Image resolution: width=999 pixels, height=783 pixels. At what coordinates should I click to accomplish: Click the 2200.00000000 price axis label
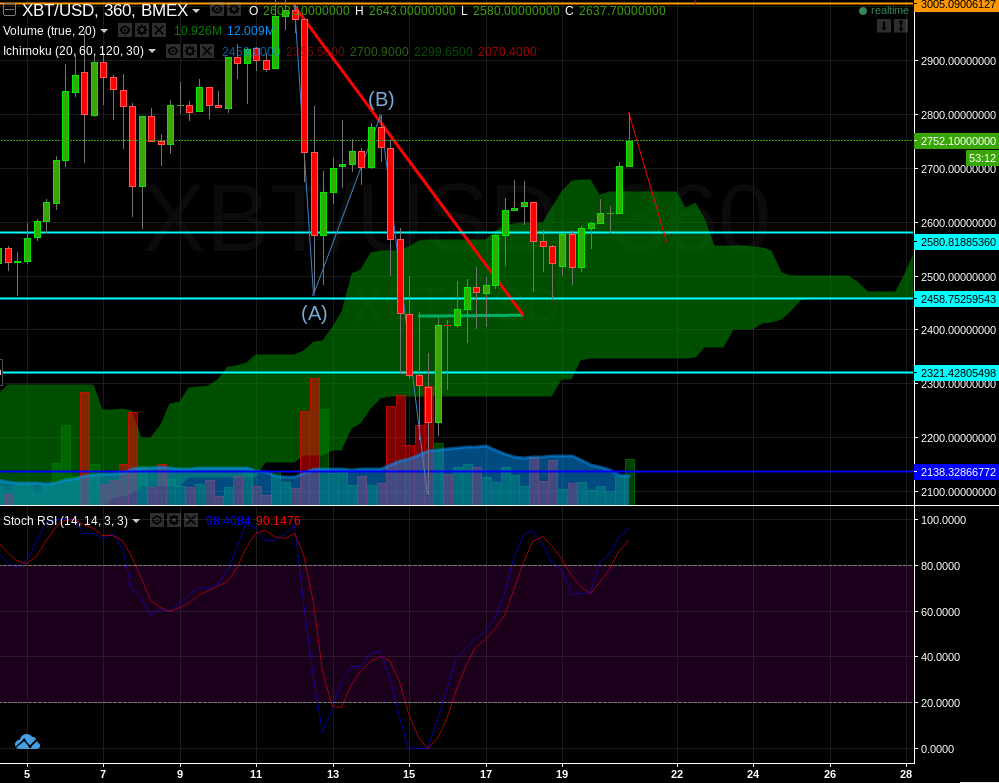[958, 438]
